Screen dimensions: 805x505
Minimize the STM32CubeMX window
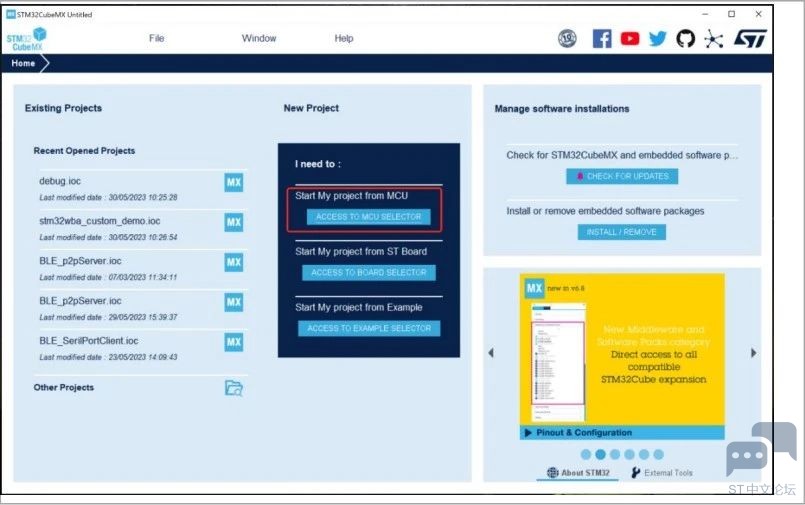(x=705, y=14)
